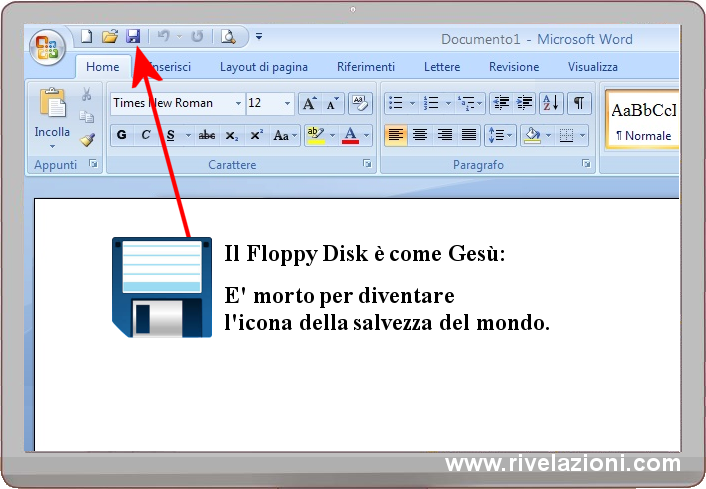Image resolution: width=706 pixels, height=489 pixels.
Task: Toggle show paragraph marks (¶)
Action: tap(579, 103)
